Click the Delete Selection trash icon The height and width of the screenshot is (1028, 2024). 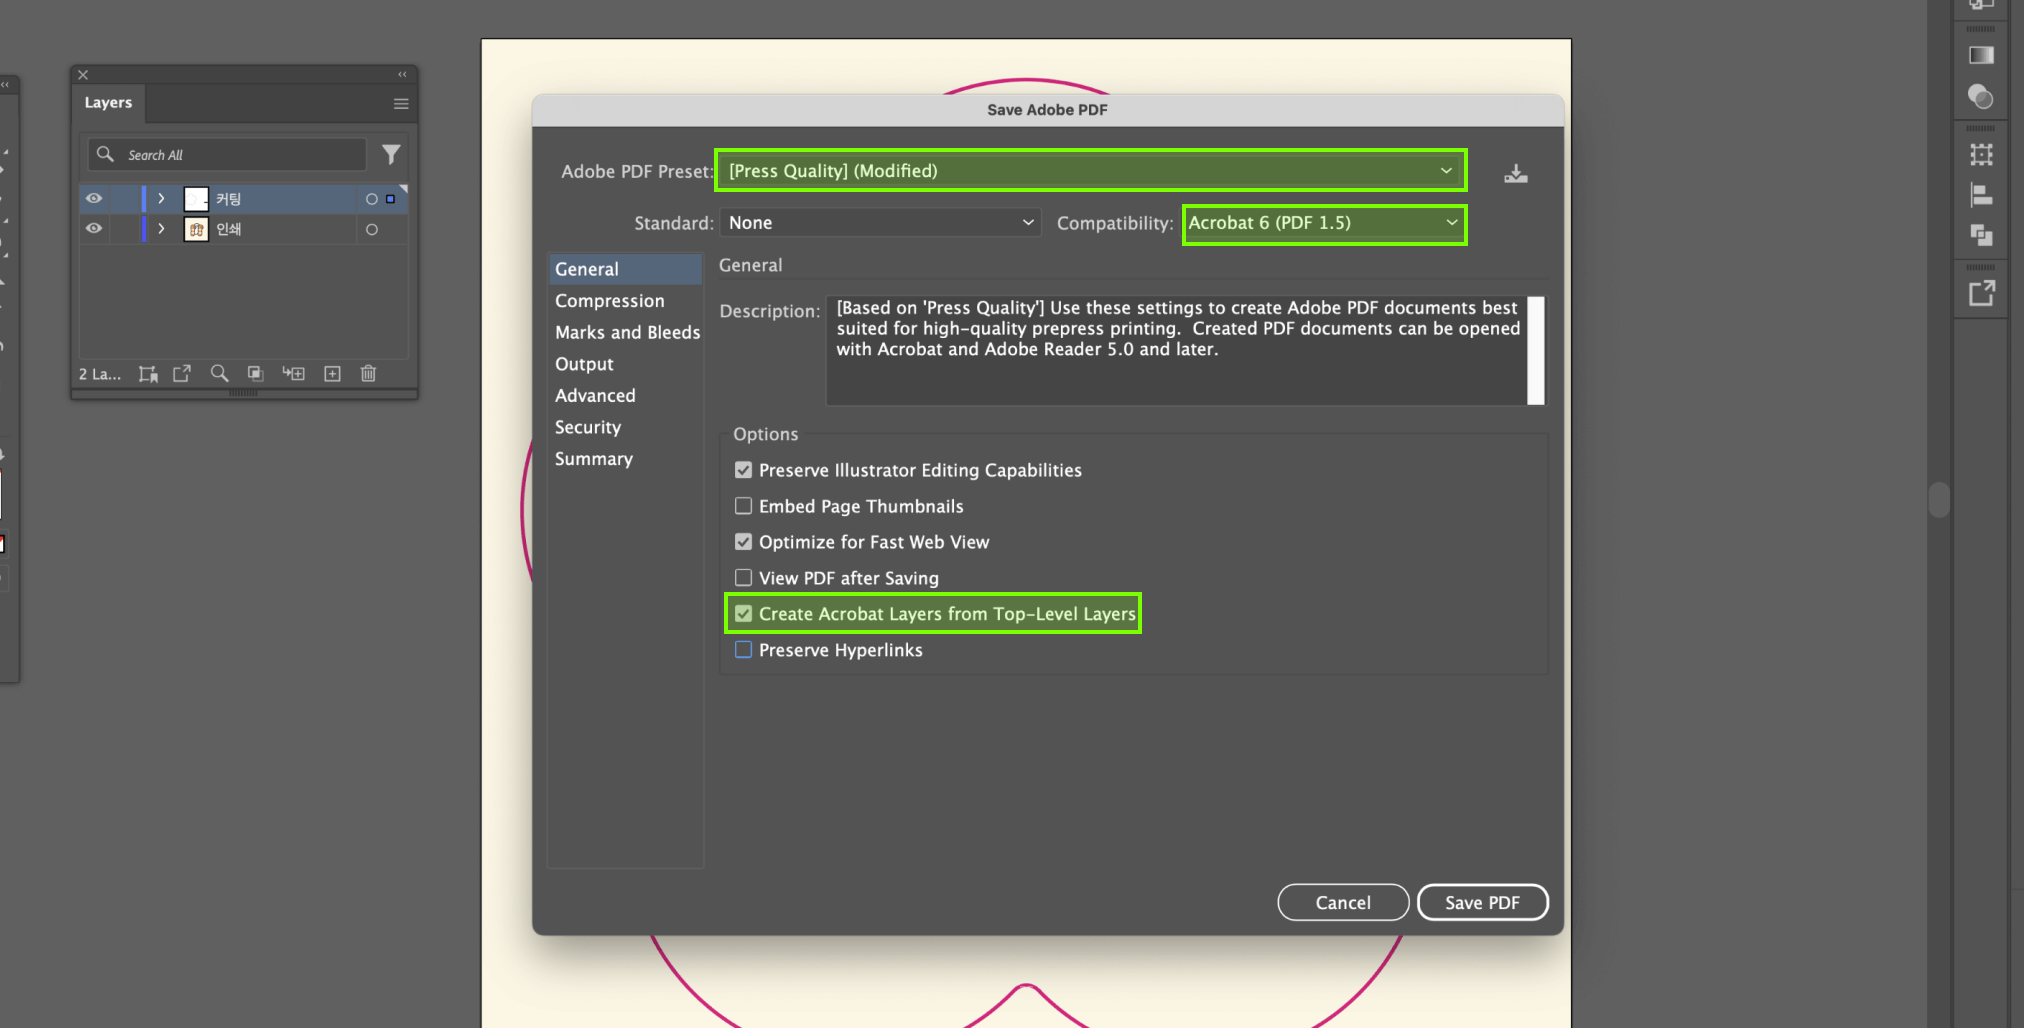point(368,373)
